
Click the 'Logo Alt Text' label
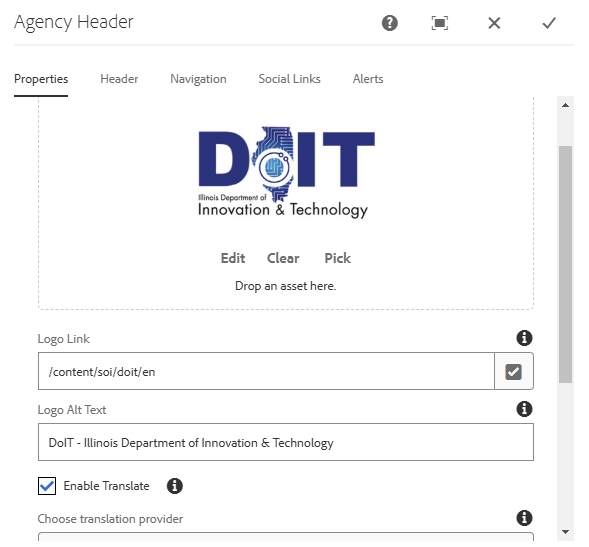tap(72, 409)
